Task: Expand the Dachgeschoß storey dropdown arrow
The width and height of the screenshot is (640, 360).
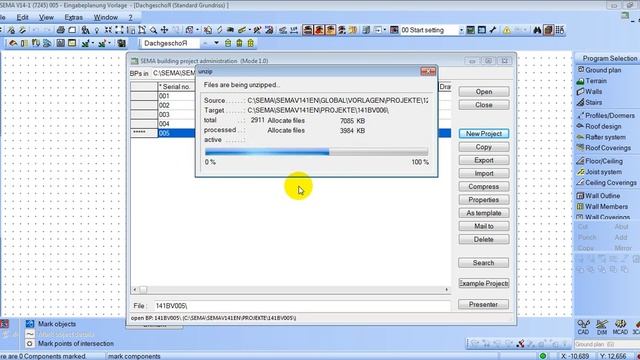Action: coord(216,43)
